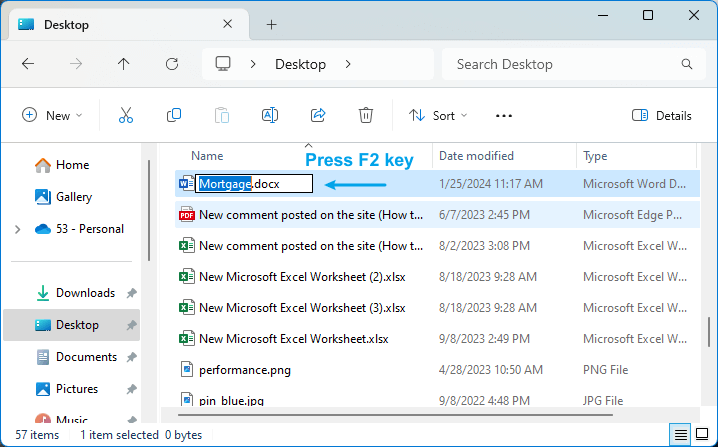This screenshot has width=718, height=447.
Task: Open the See more ellipsis menu
Action: pyautogui.click(x=504, y=115)
